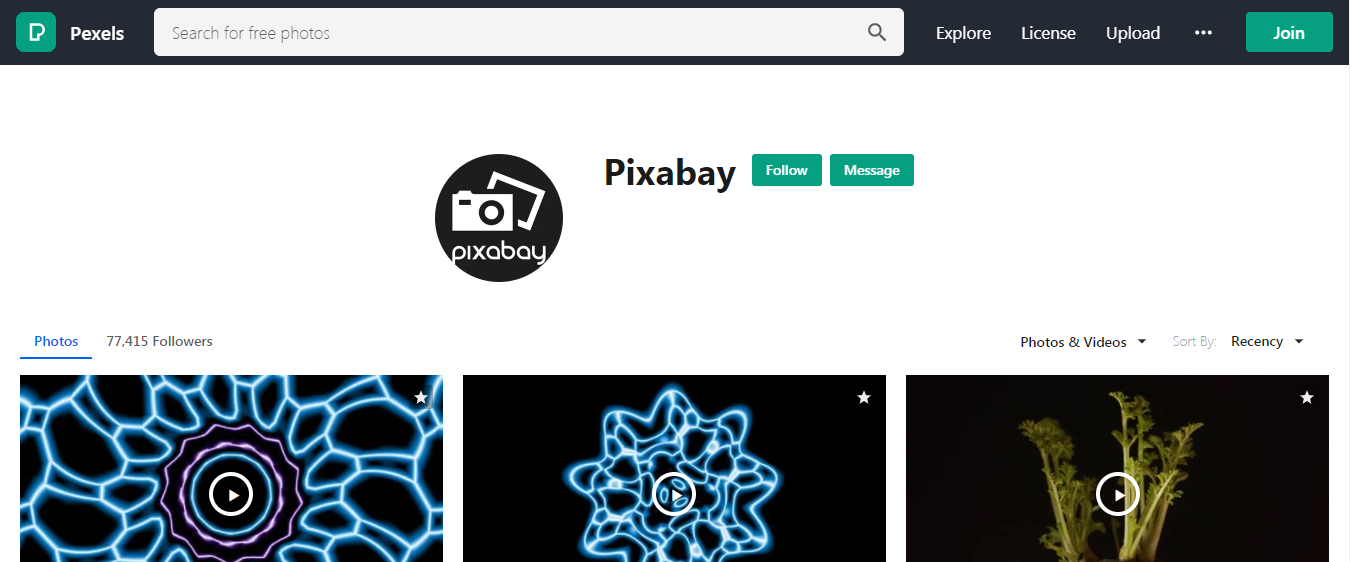The image size is (1350, 562).
Task: Open the Explore menu
Action: (x=963, y=33)
